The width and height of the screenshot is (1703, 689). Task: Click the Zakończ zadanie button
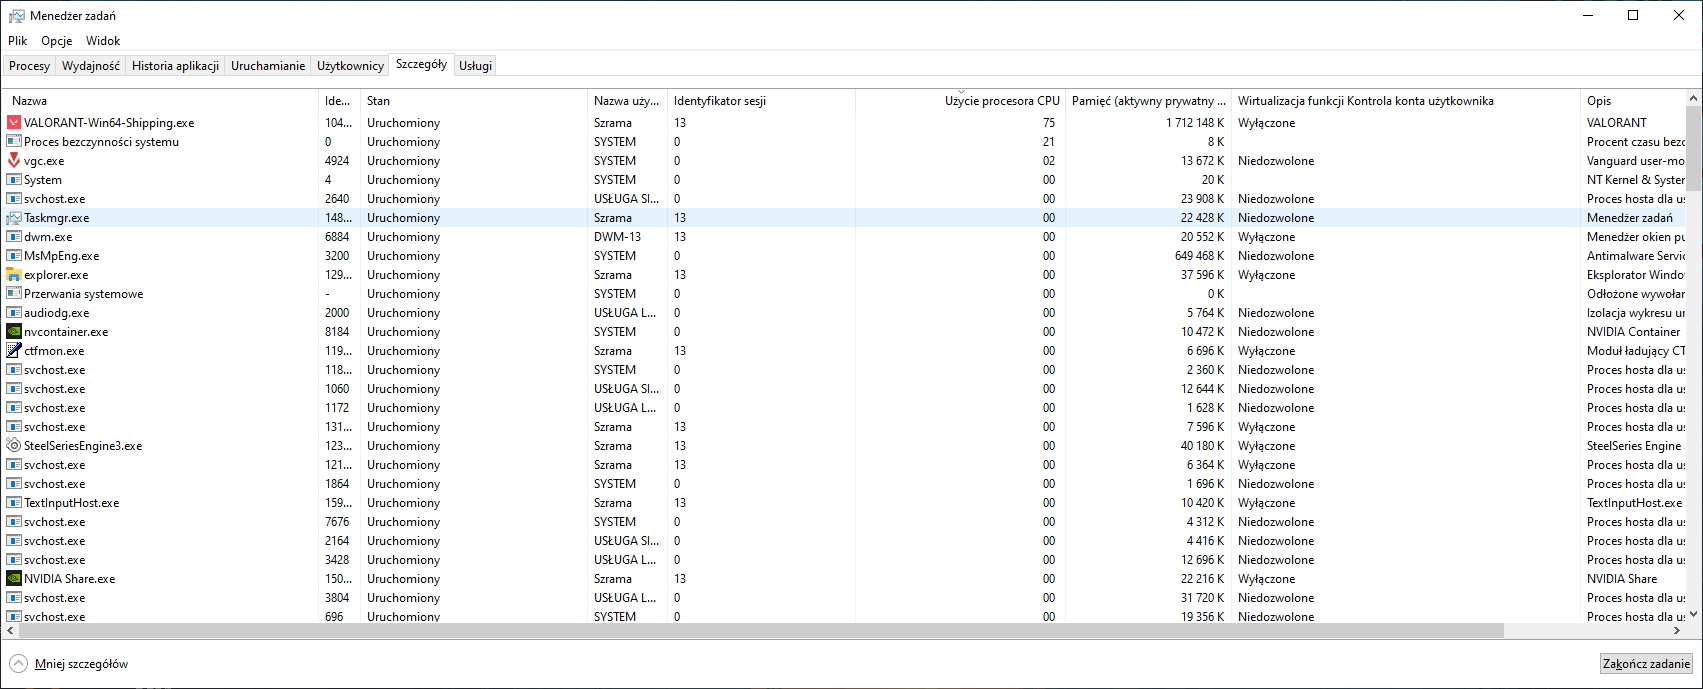click(1646, 664)
